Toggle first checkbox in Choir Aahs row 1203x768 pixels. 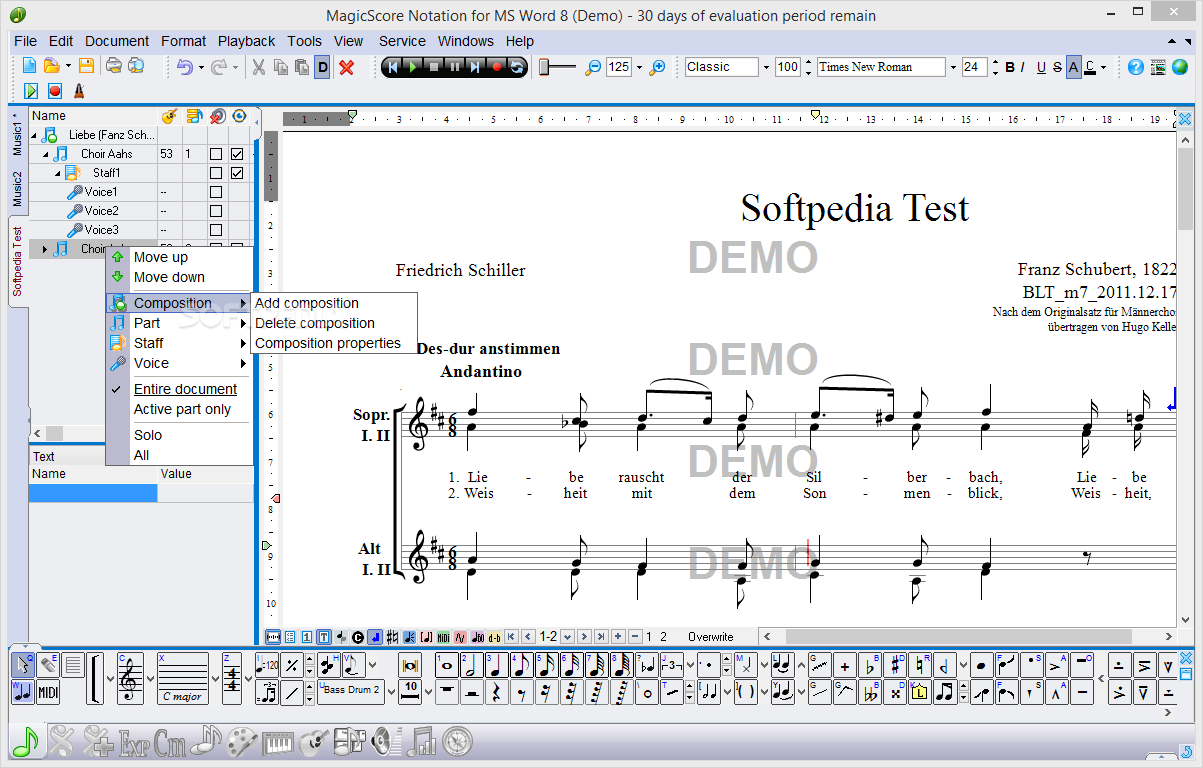tap(215, 154)
